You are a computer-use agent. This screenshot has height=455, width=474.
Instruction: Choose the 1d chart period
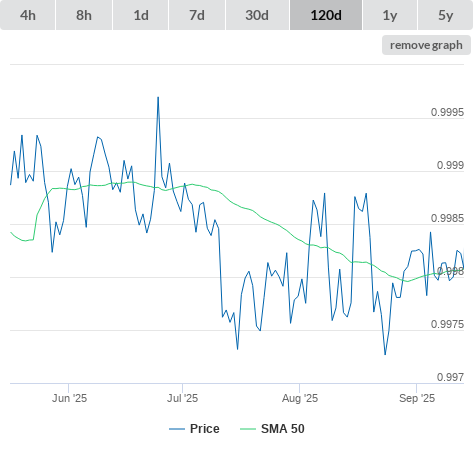[141, 15]
